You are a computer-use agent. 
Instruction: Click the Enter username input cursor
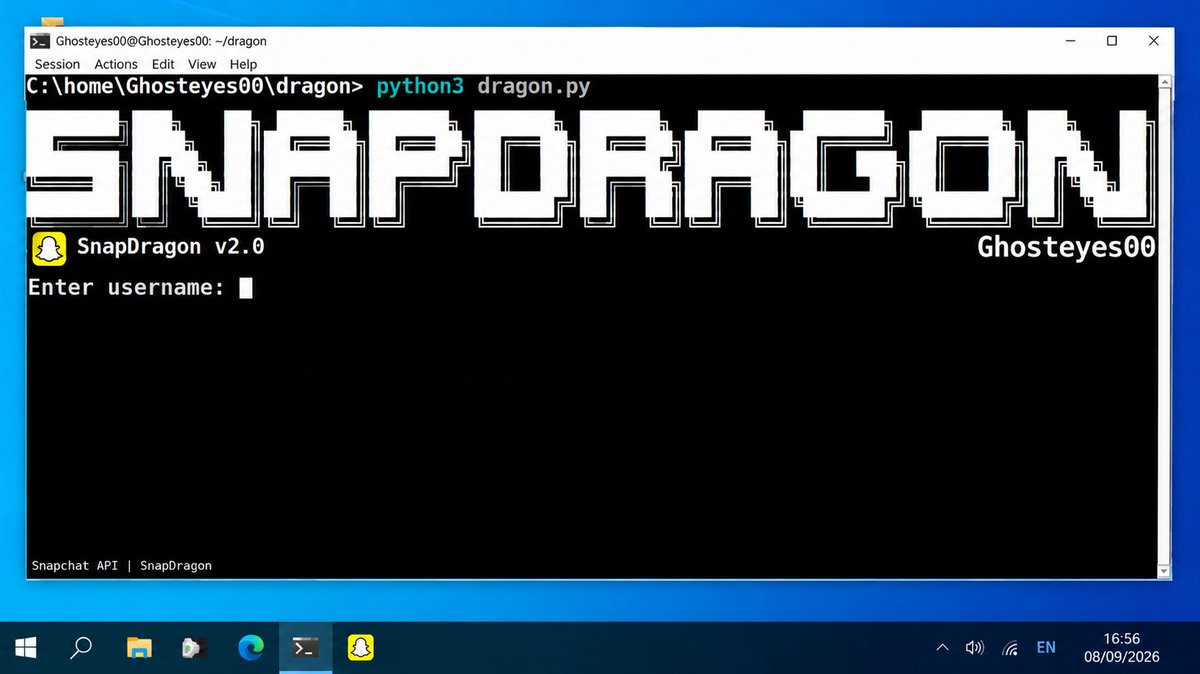(246, 288)
